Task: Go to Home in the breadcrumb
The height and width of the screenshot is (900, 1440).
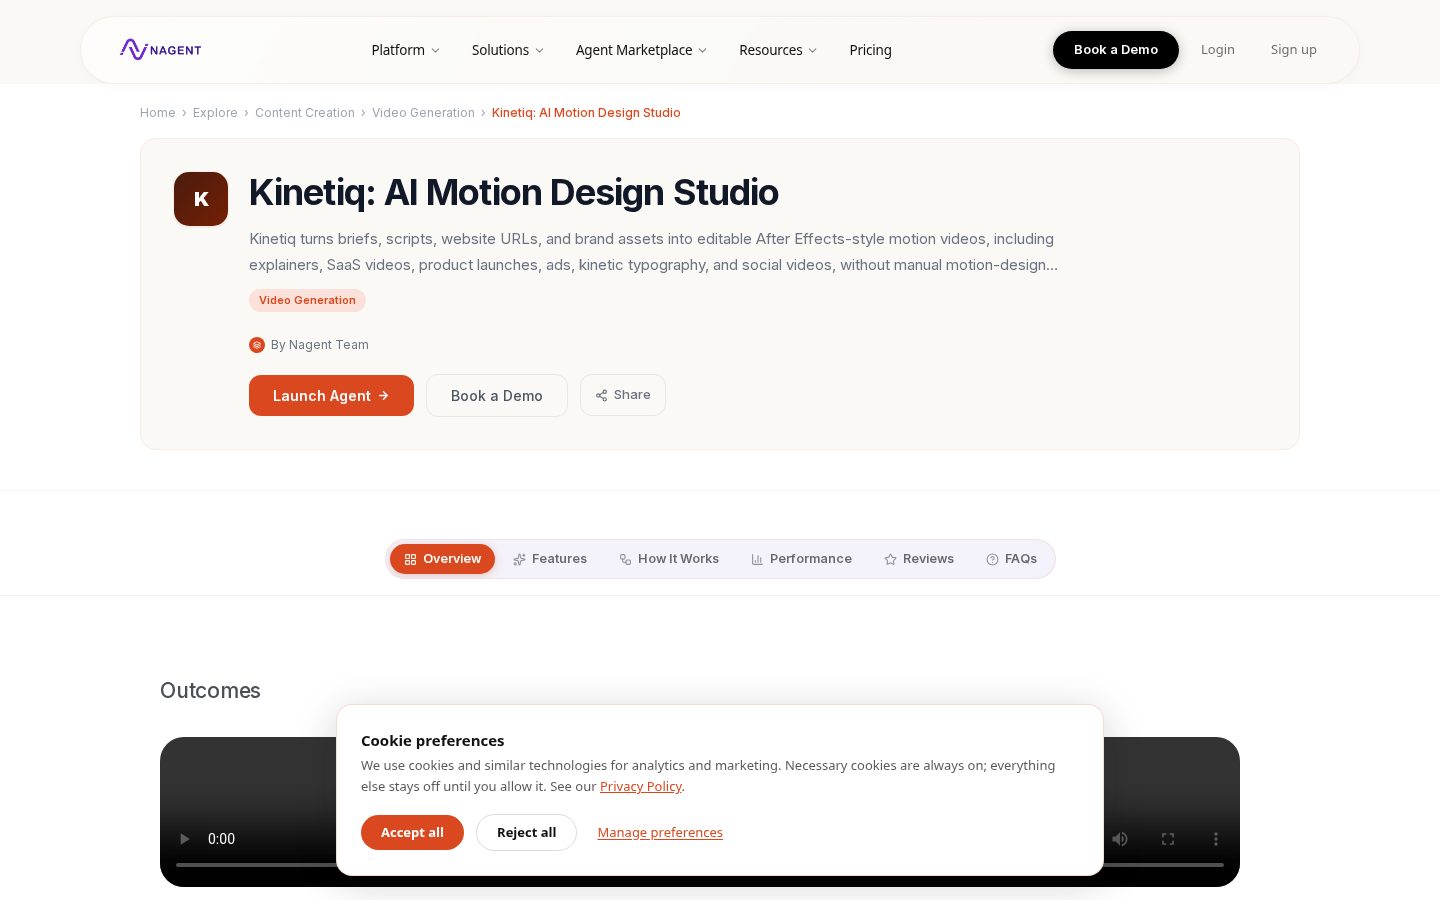Action: point(157,113)
